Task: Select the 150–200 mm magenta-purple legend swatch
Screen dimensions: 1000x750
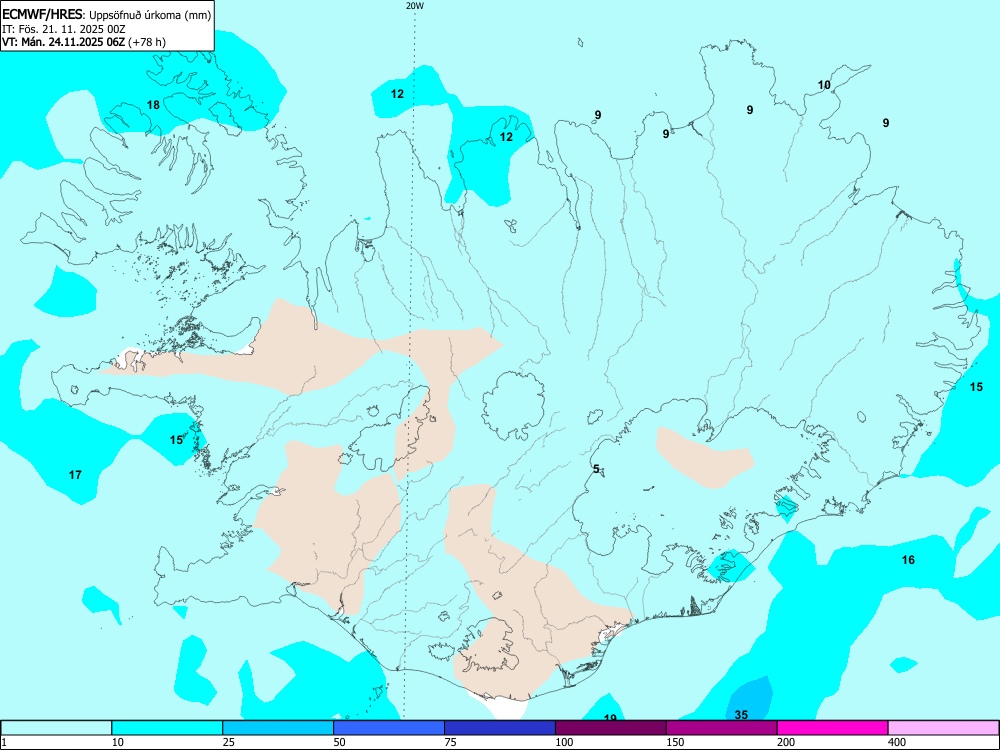Action: pyautogui.click(x=722, y=728)
